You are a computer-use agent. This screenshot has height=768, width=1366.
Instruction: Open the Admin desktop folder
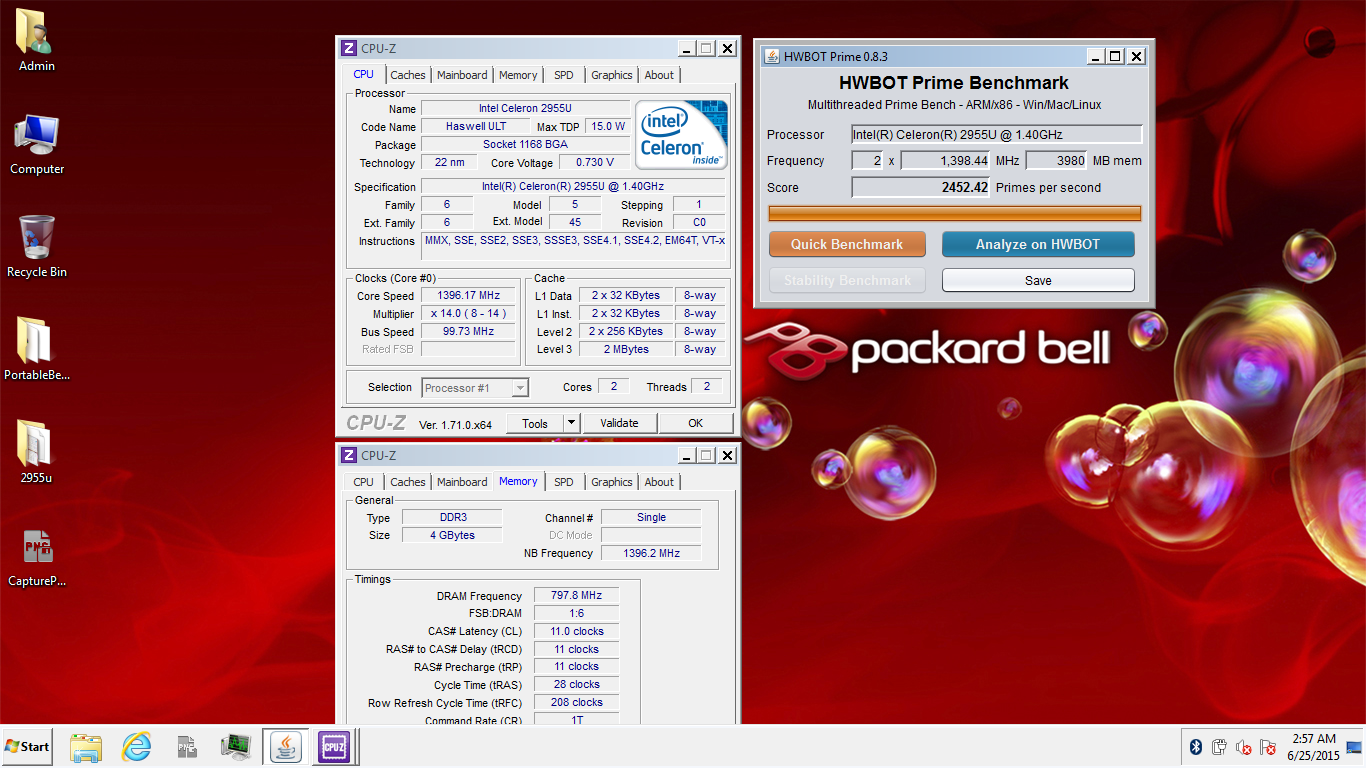coord(37,40)
